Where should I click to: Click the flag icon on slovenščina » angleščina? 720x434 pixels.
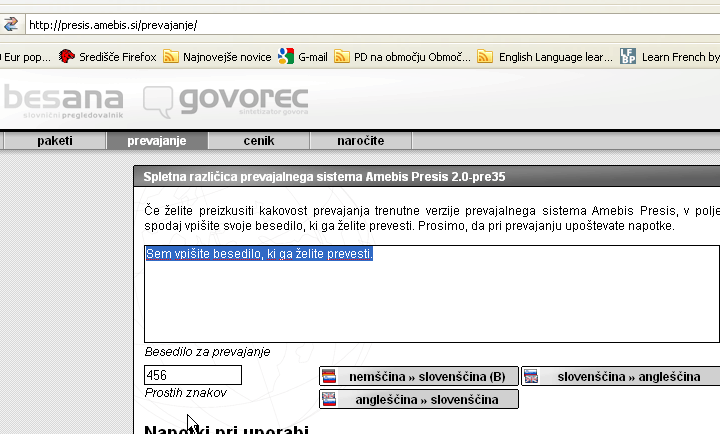531,376
